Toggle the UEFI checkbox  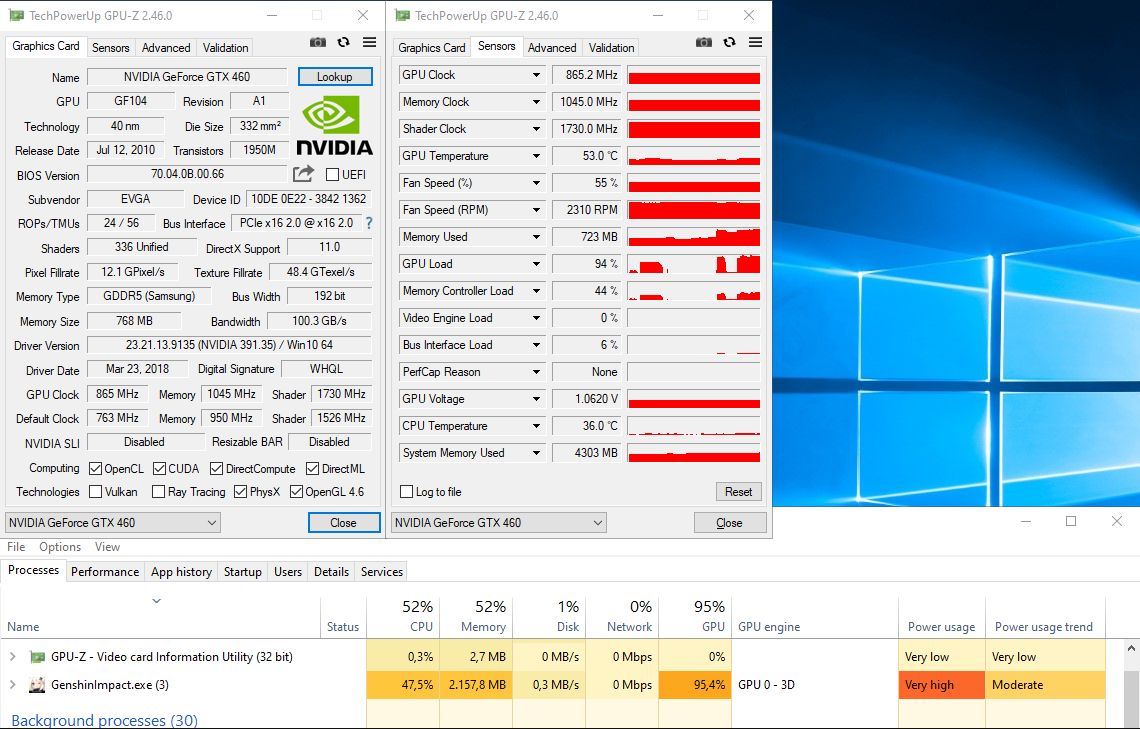(332, 174)
